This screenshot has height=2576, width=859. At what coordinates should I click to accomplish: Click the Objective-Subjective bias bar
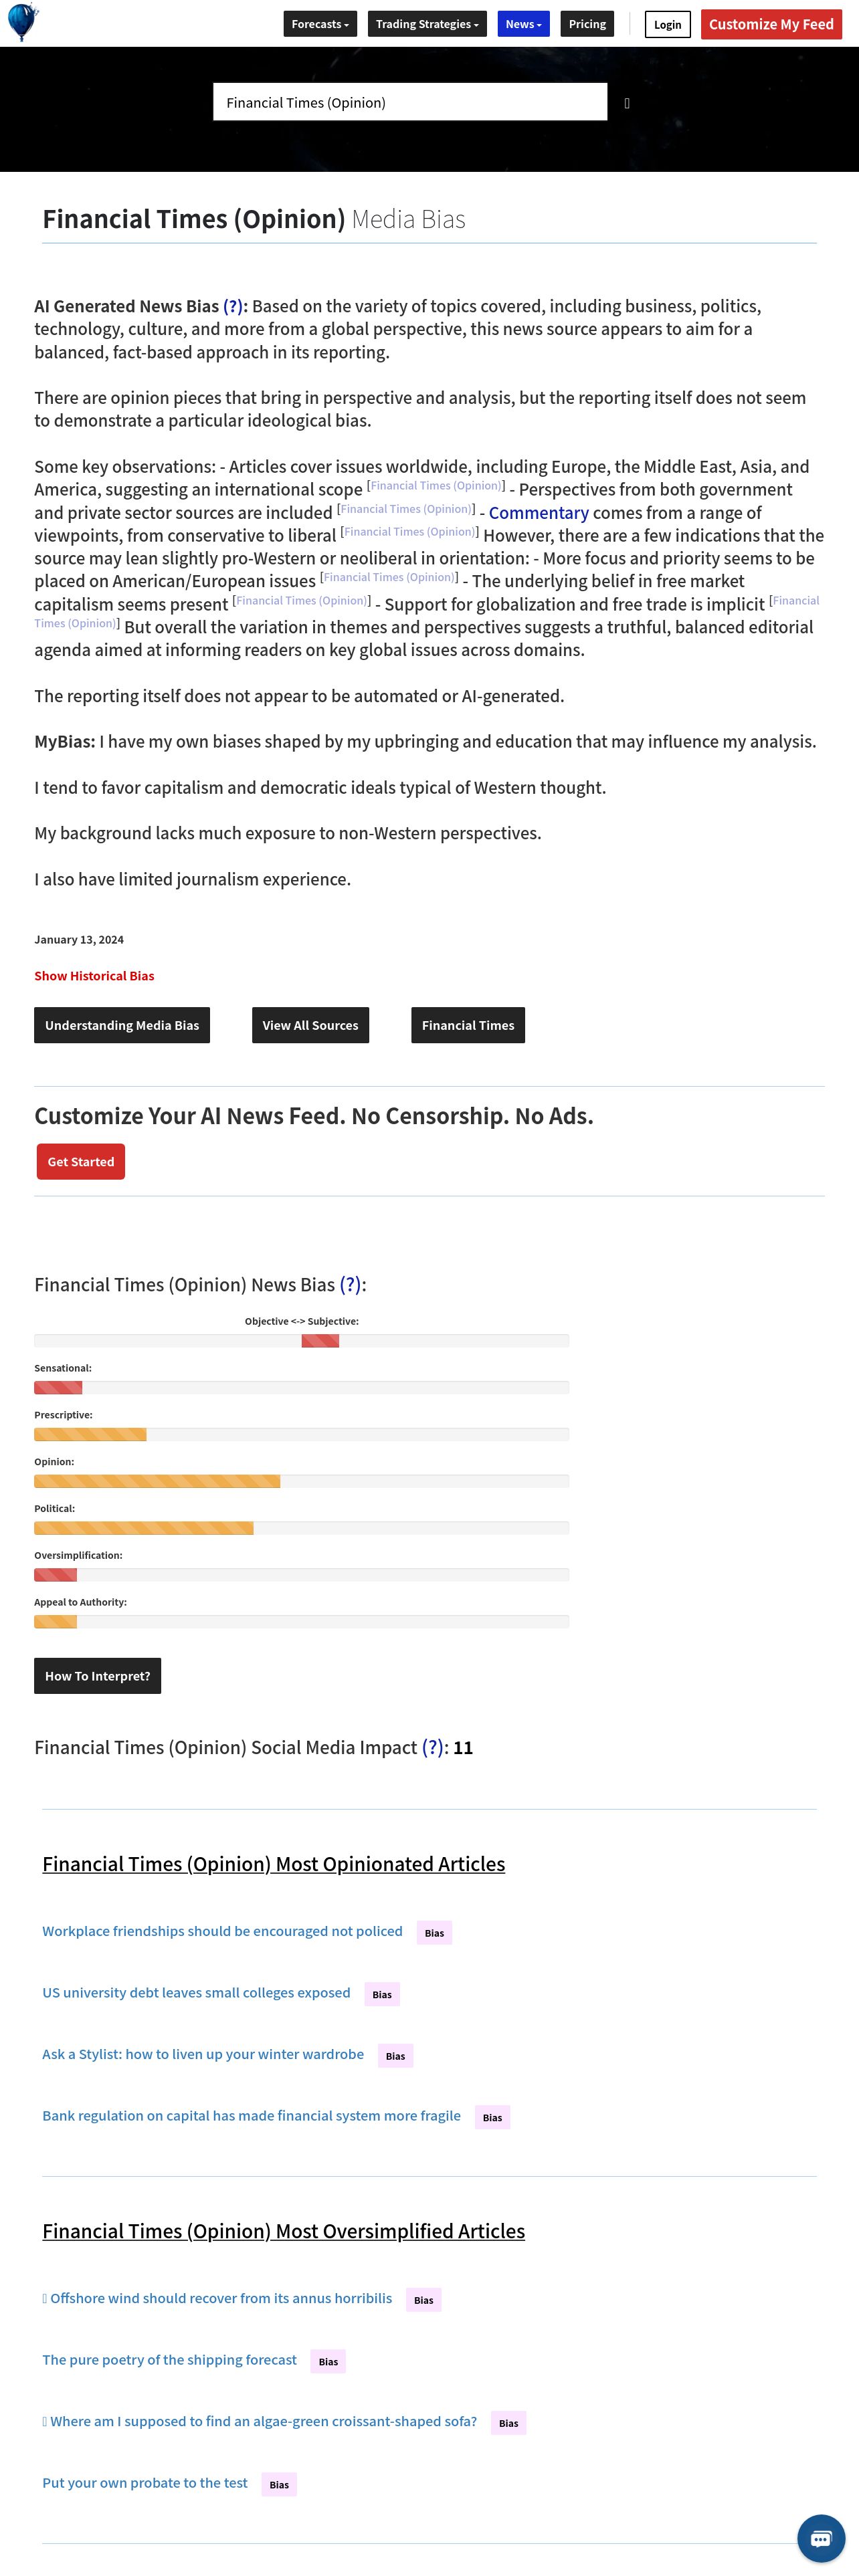tap(301, 1341)
